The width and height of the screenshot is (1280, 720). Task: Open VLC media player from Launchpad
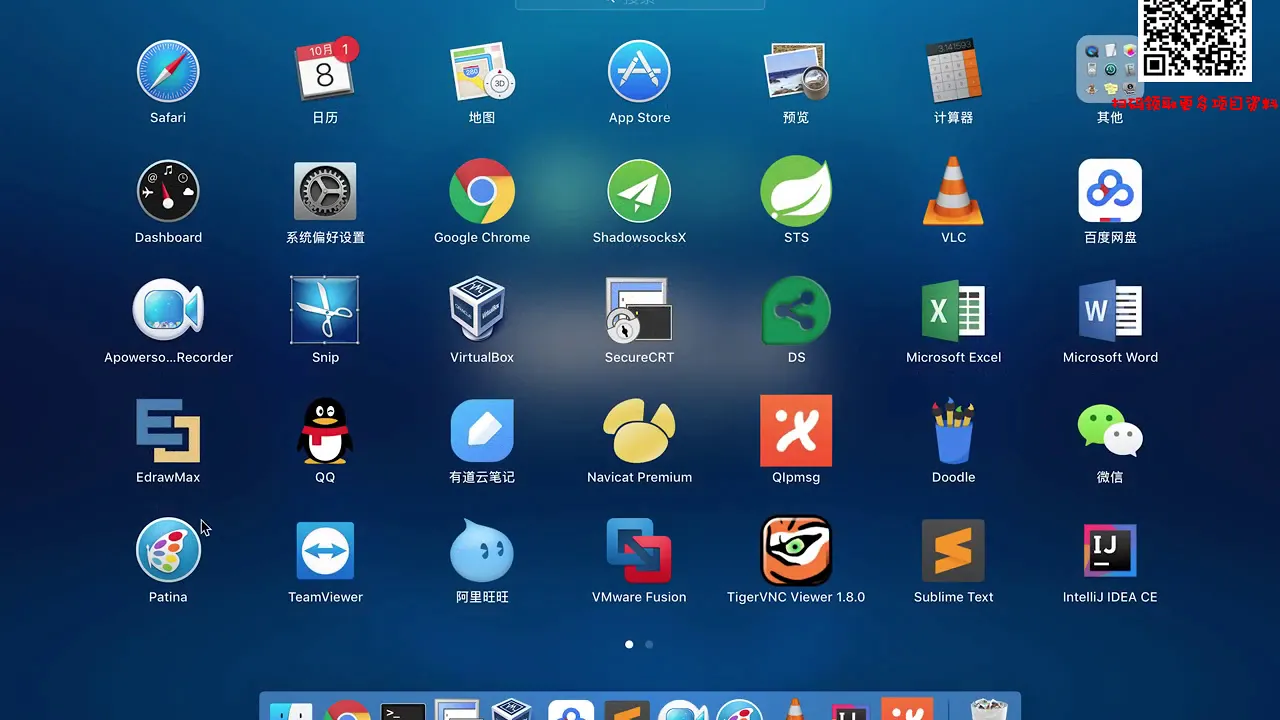[953, 191]
